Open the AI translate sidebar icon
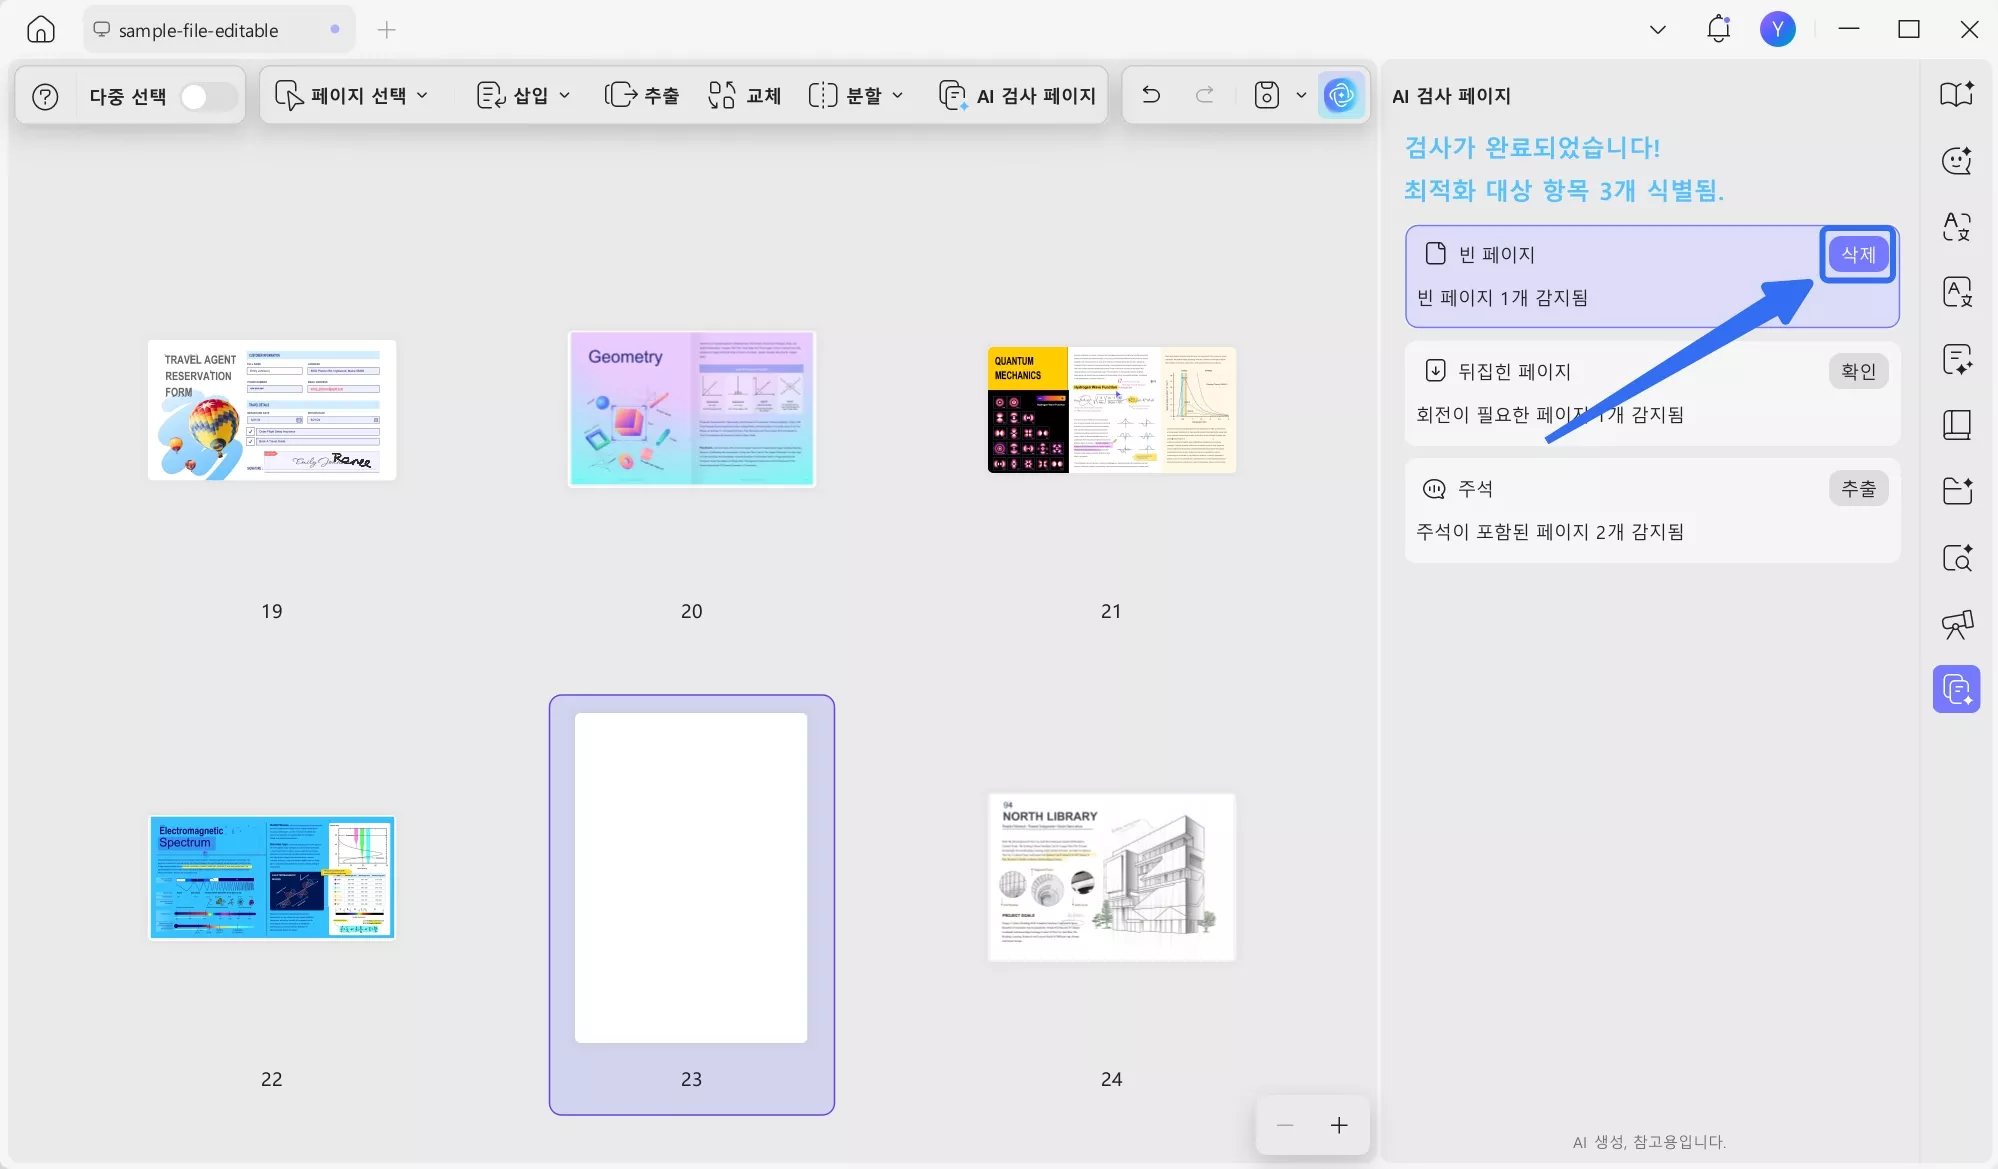Viewport: 1998px width, 1169px height. click(x=1957, y=227)
